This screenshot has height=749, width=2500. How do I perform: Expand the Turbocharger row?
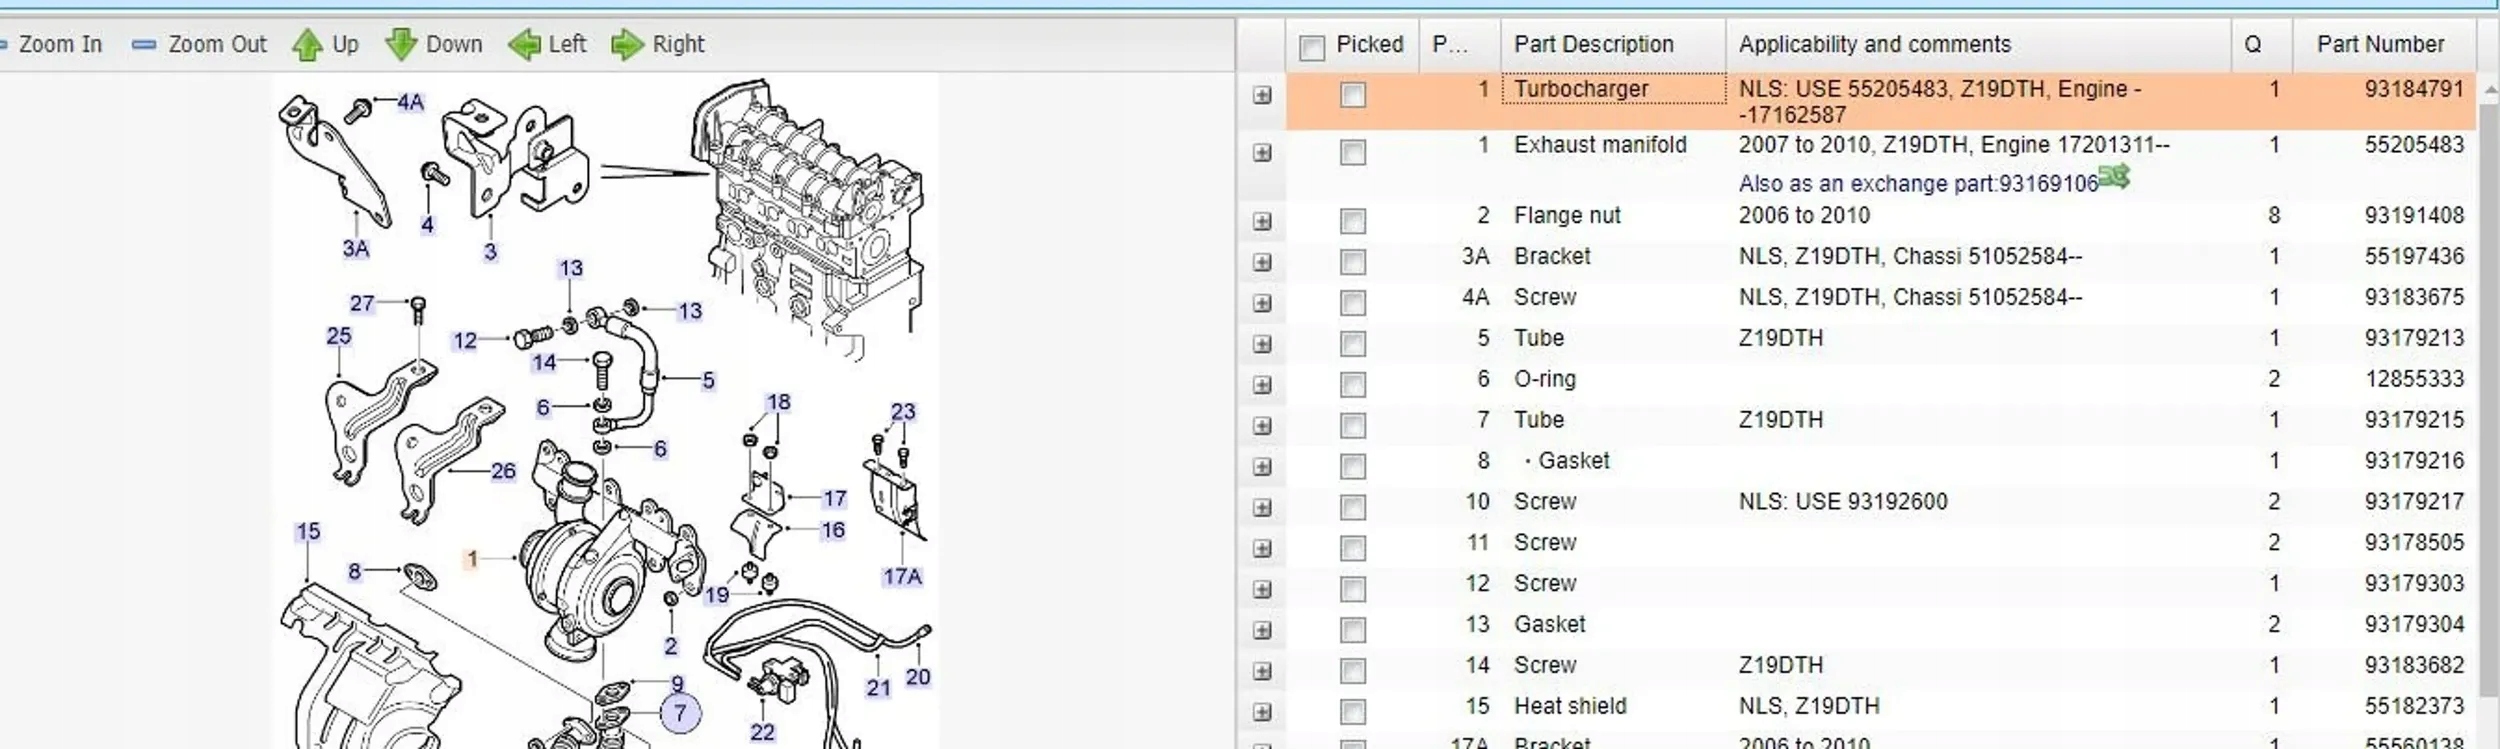(1262, 95)
